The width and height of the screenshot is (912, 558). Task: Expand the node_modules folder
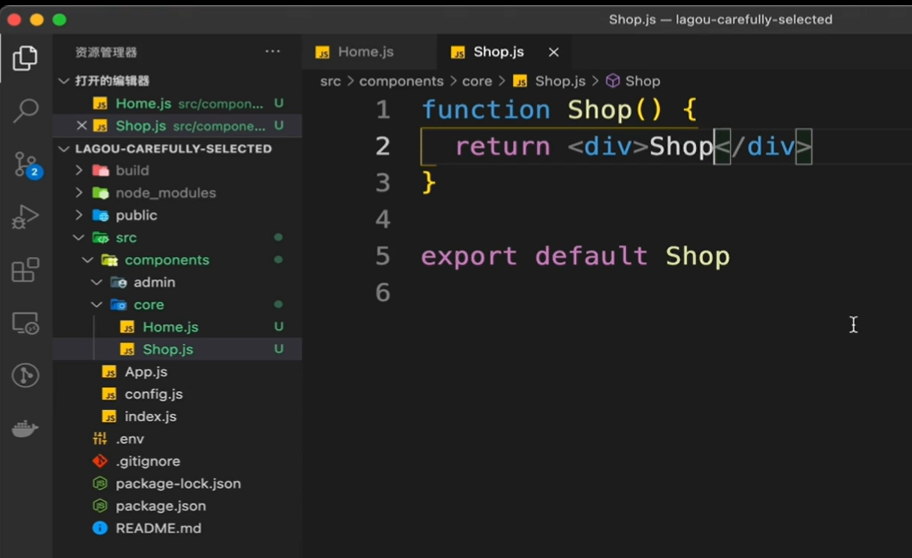coord(79,193)
